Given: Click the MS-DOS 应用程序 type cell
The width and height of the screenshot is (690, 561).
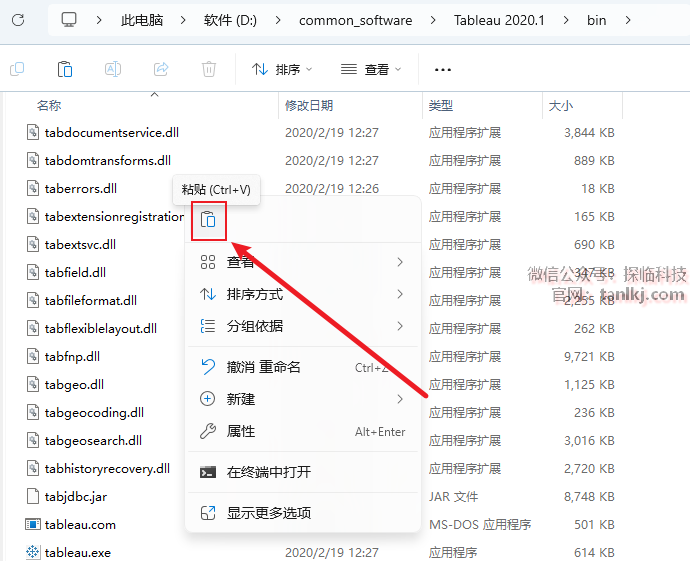Looking at the screenshot, I should click(480, 524).
